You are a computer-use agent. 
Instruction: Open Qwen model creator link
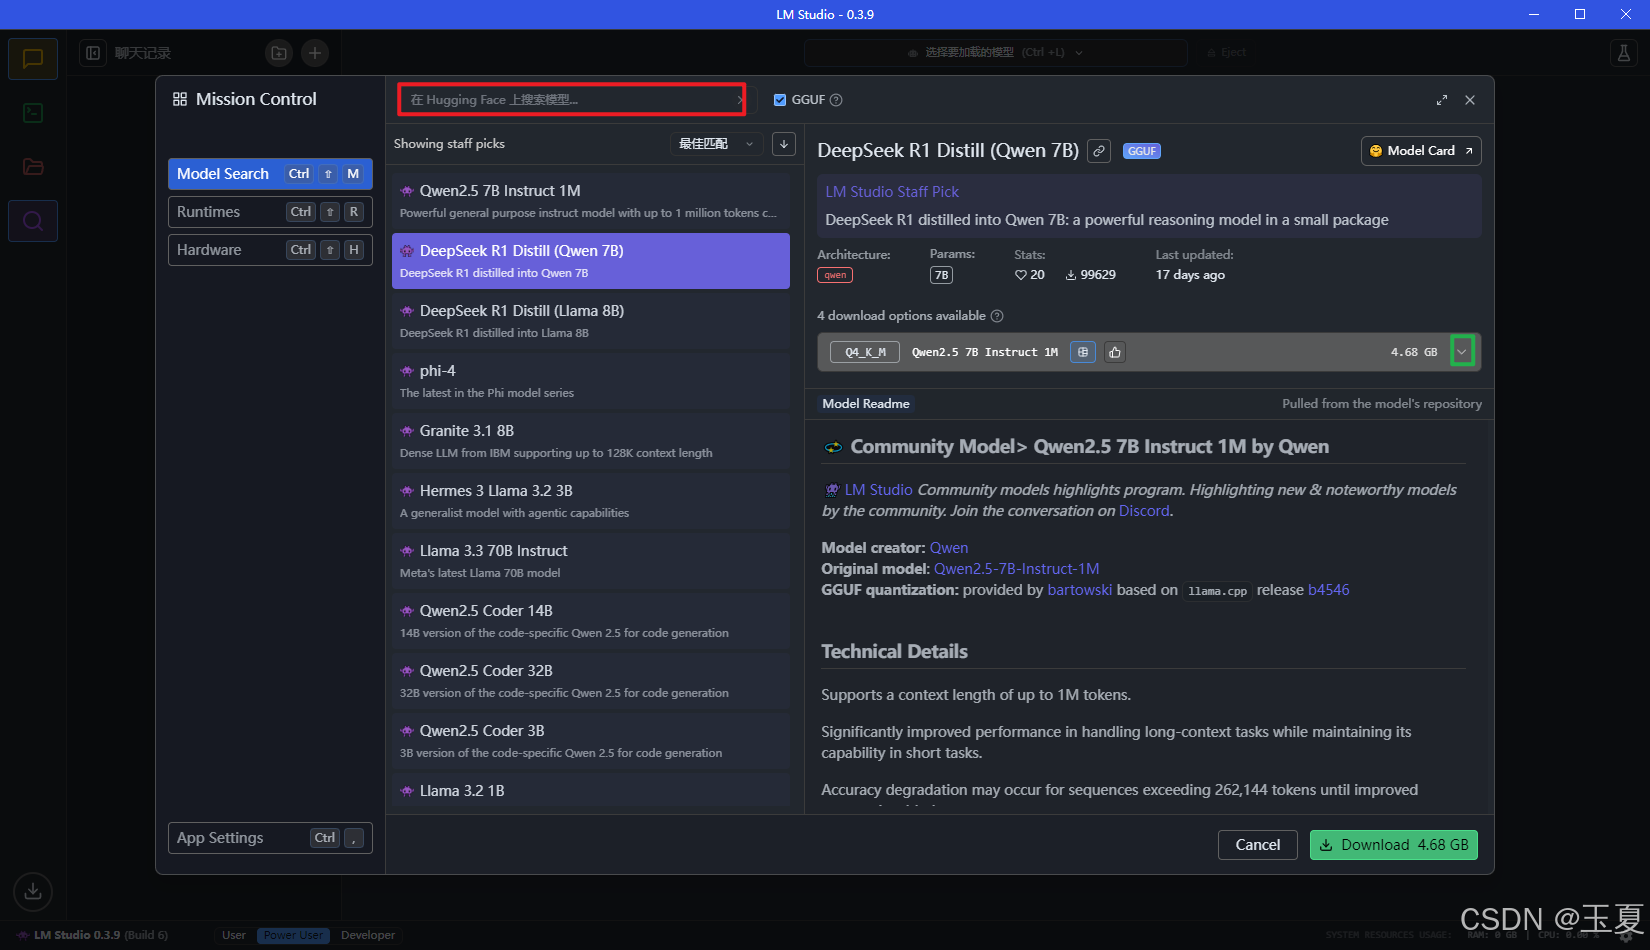point(949,548)
